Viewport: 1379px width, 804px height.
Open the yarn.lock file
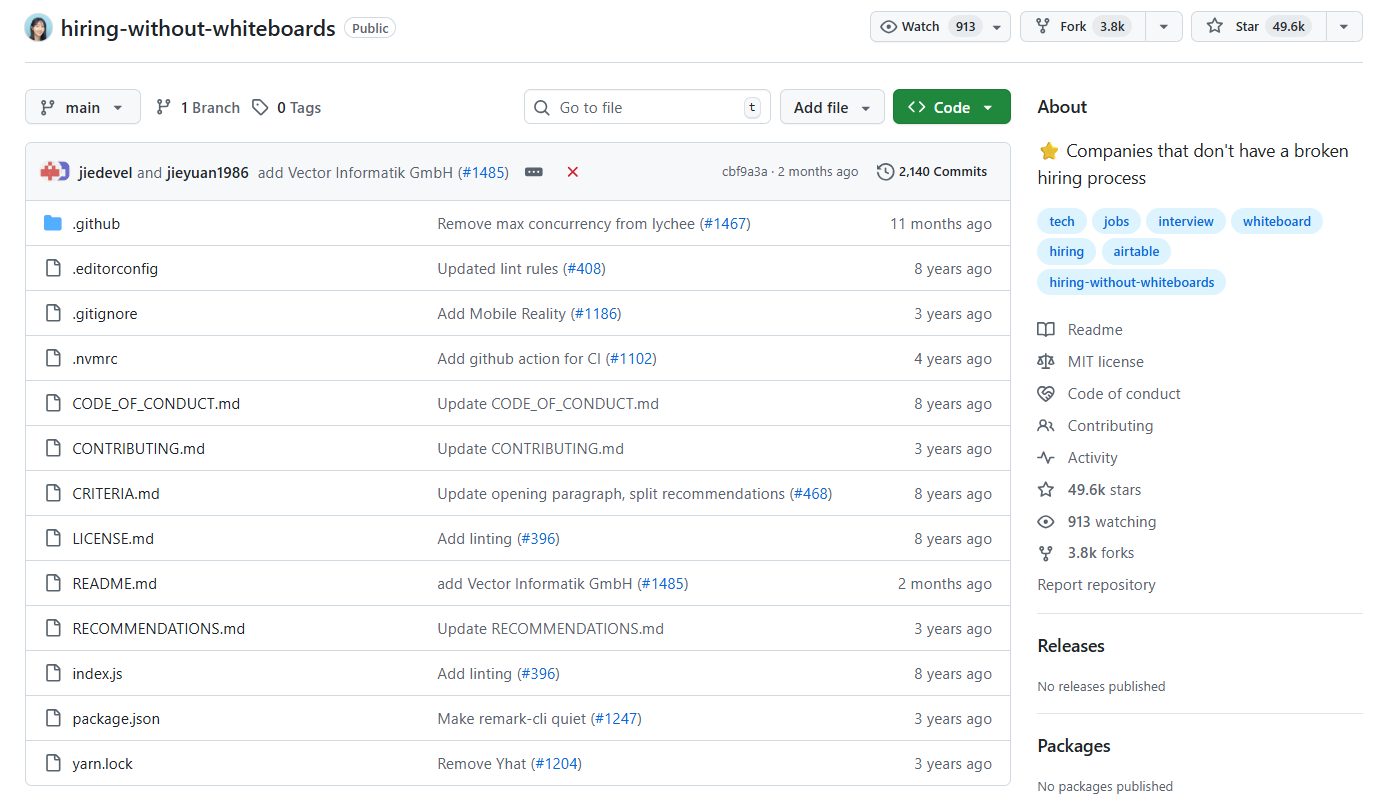point(103,763)
